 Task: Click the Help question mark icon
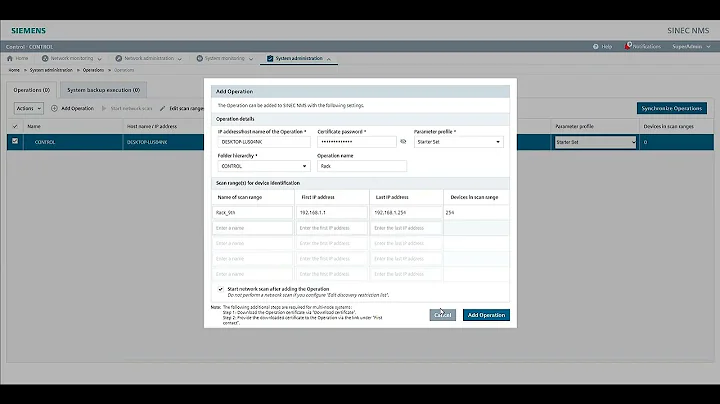pos(596,46)
